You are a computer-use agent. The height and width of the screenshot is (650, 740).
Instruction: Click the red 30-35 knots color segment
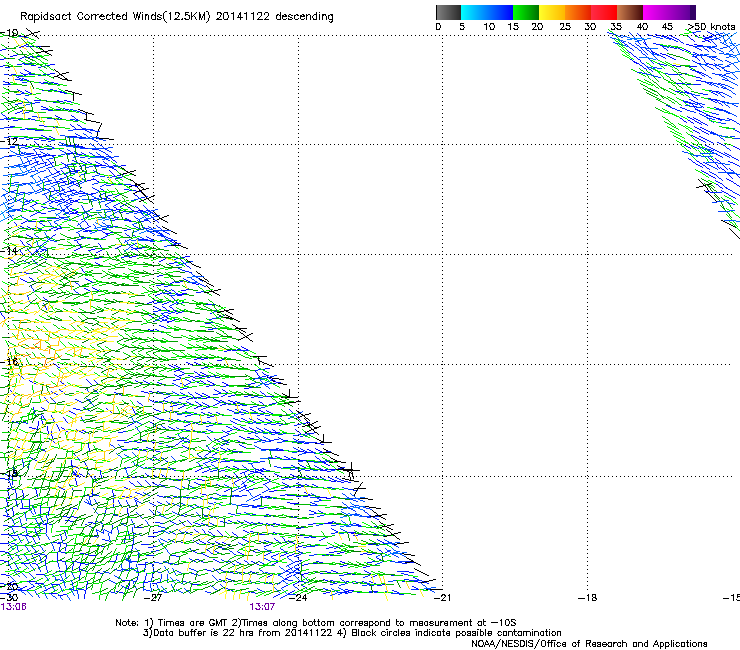(x=604, y=12)
